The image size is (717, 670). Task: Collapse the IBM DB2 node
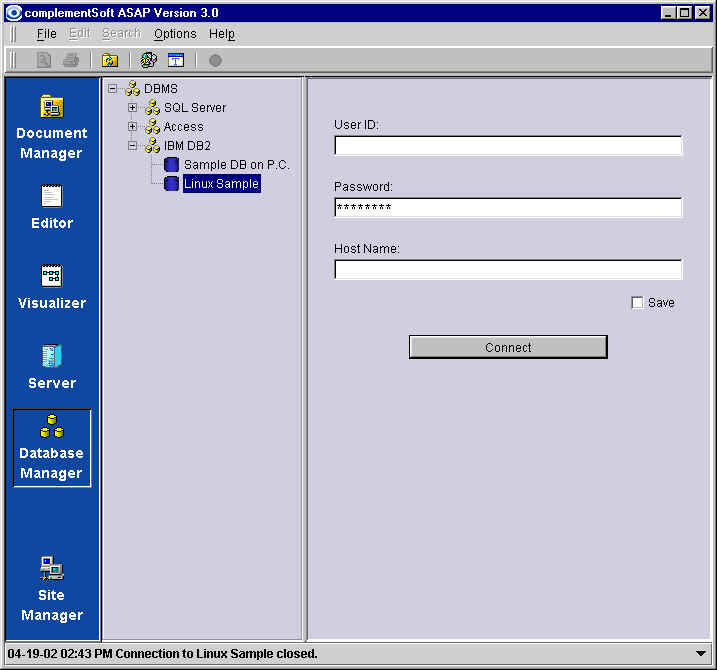133,145
